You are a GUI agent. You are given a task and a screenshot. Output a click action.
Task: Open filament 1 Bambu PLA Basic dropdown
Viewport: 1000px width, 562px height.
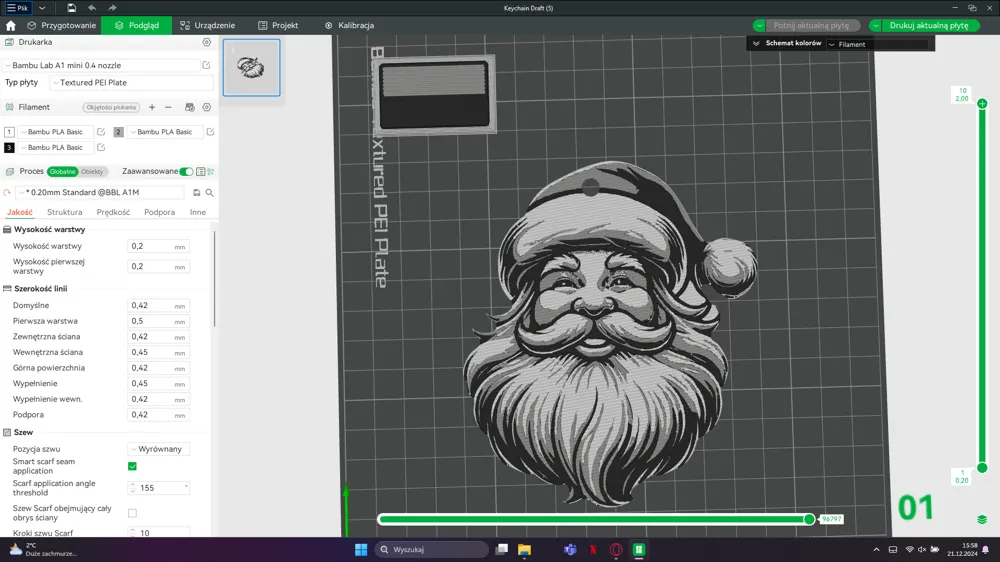(55, 132)
